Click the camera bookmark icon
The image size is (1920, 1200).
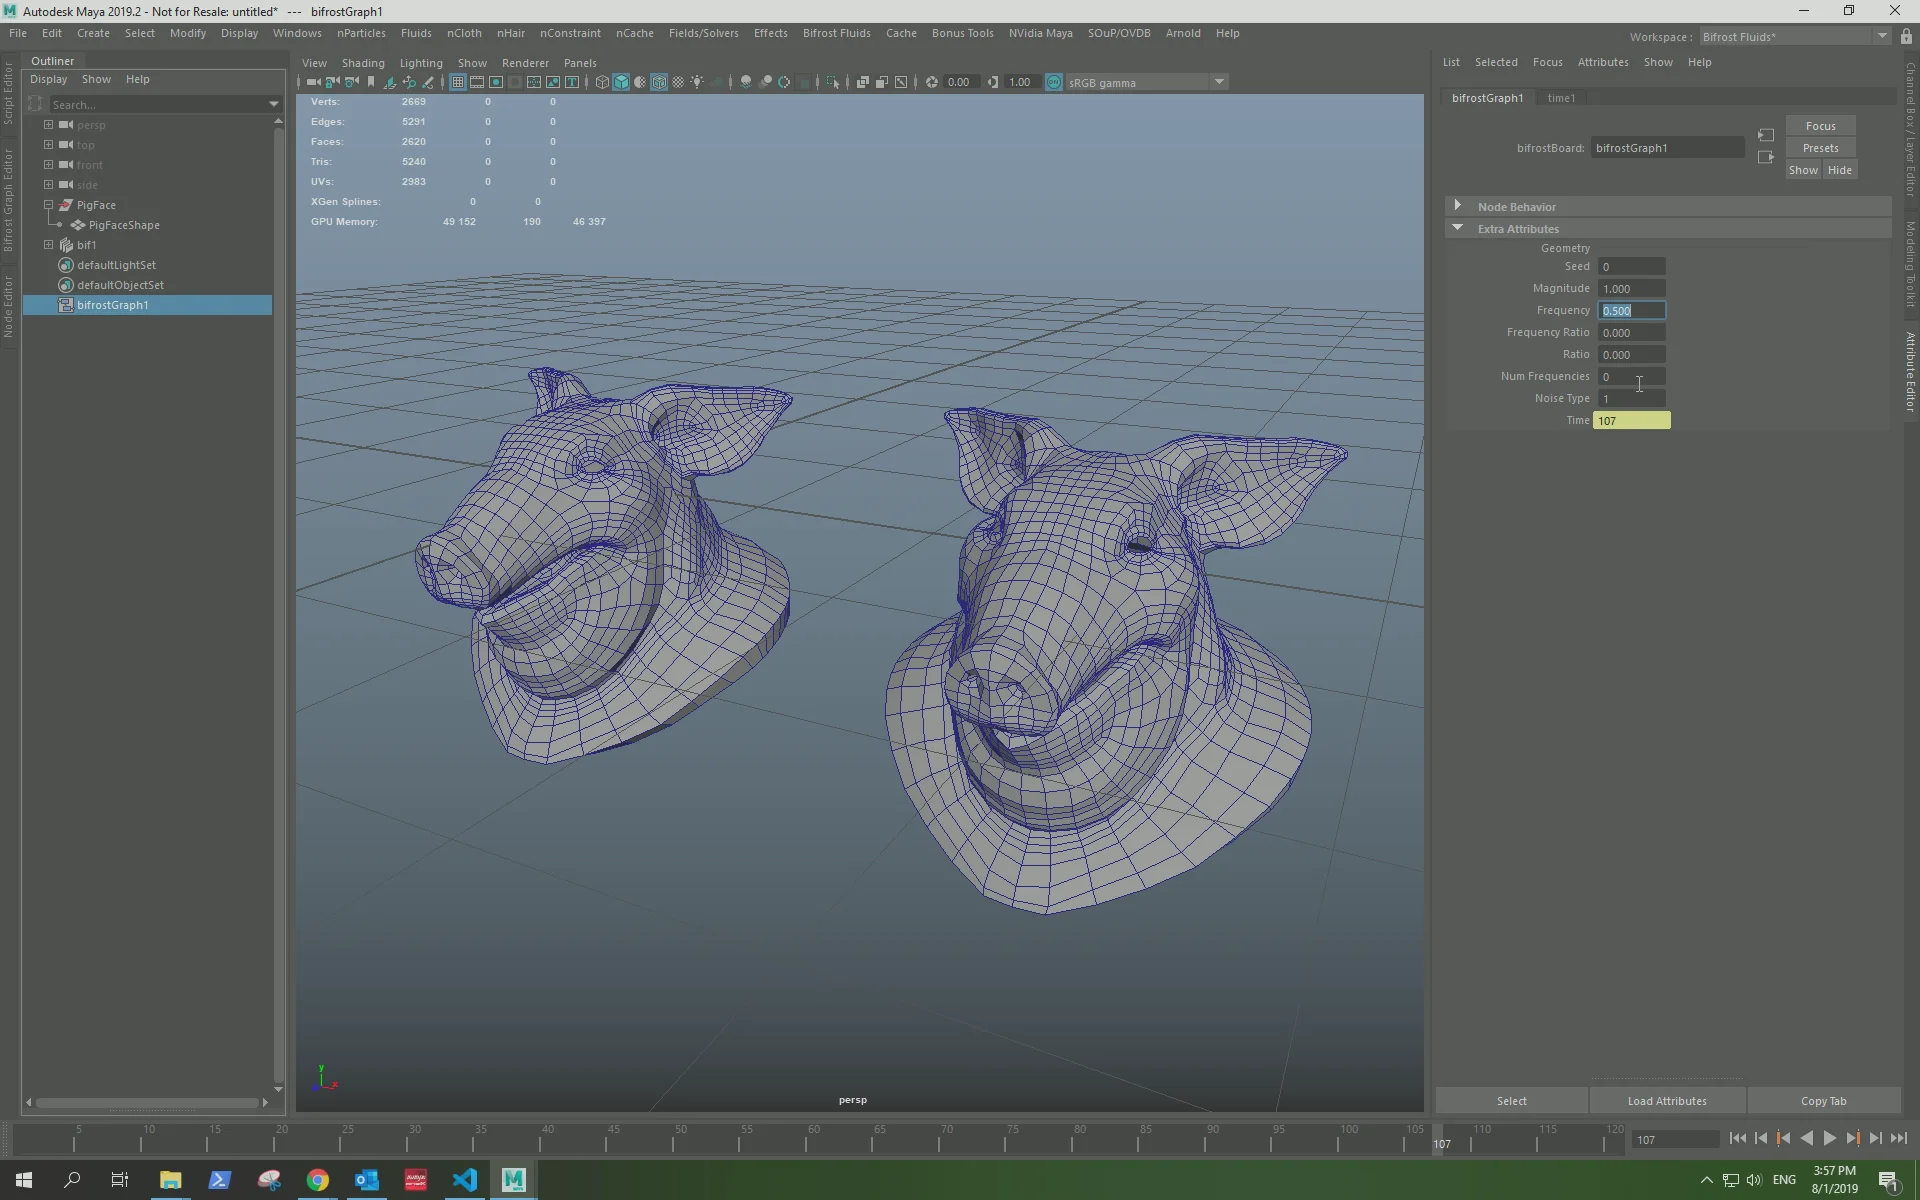coord(371,82)
